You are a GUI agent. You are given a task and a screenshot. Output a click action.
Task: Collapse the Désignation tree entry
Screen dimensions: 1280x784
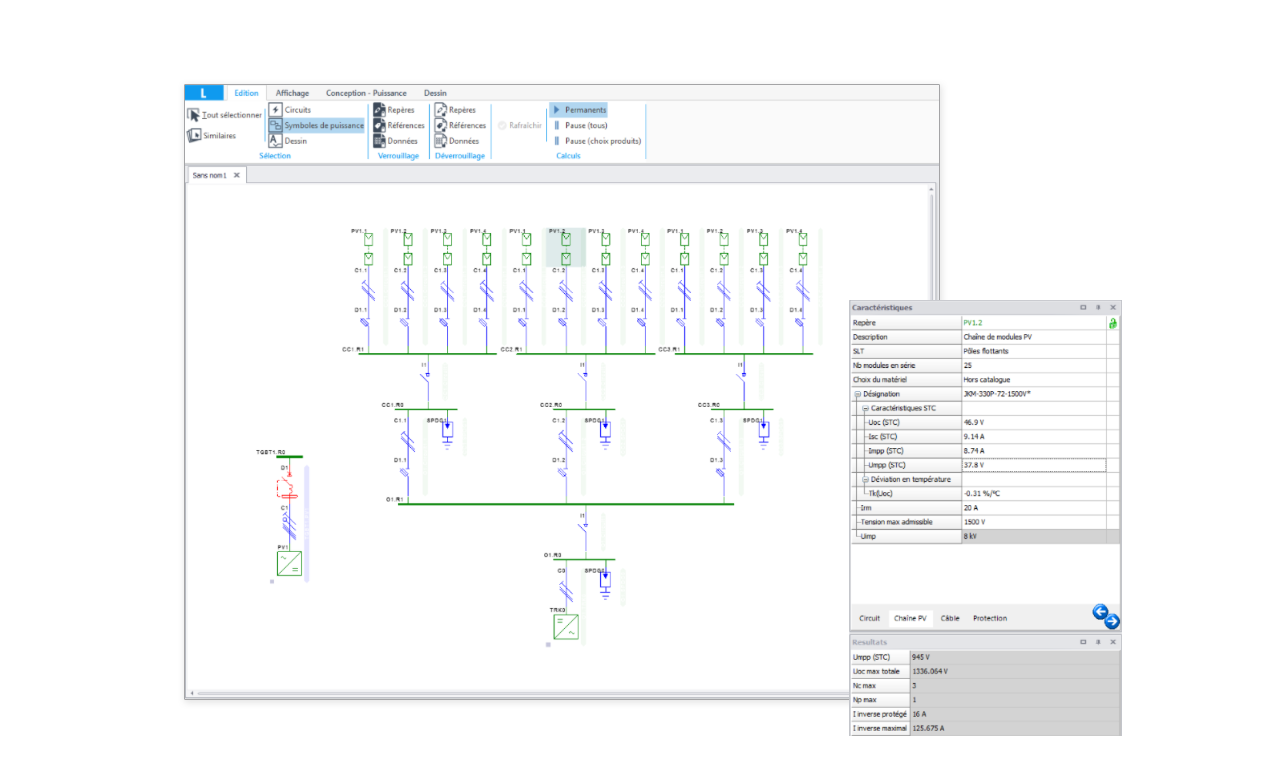858,394
